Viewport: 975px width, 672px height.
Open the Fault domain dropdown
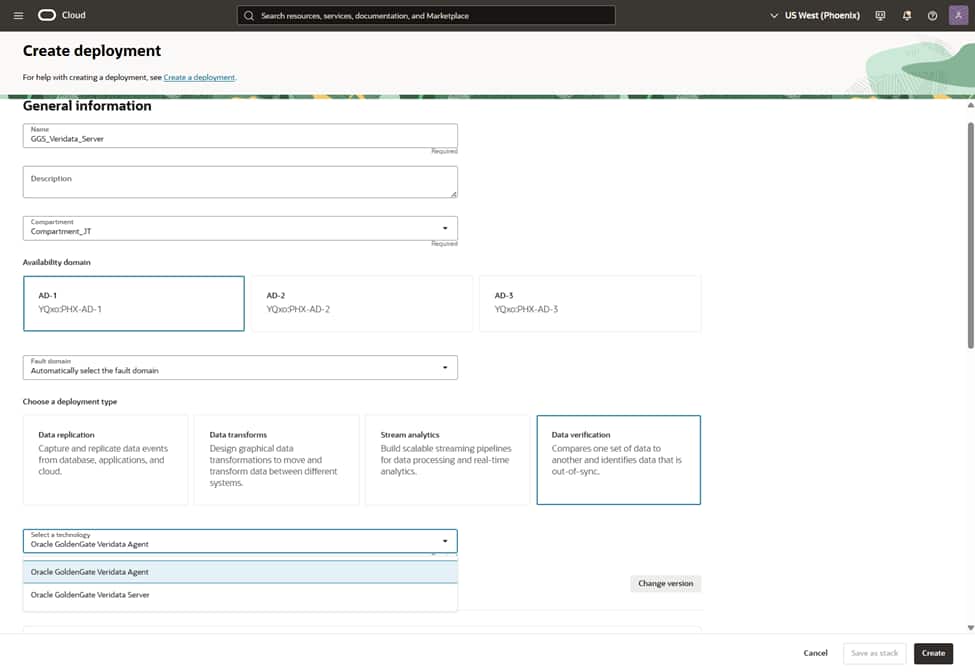(240, 367)
